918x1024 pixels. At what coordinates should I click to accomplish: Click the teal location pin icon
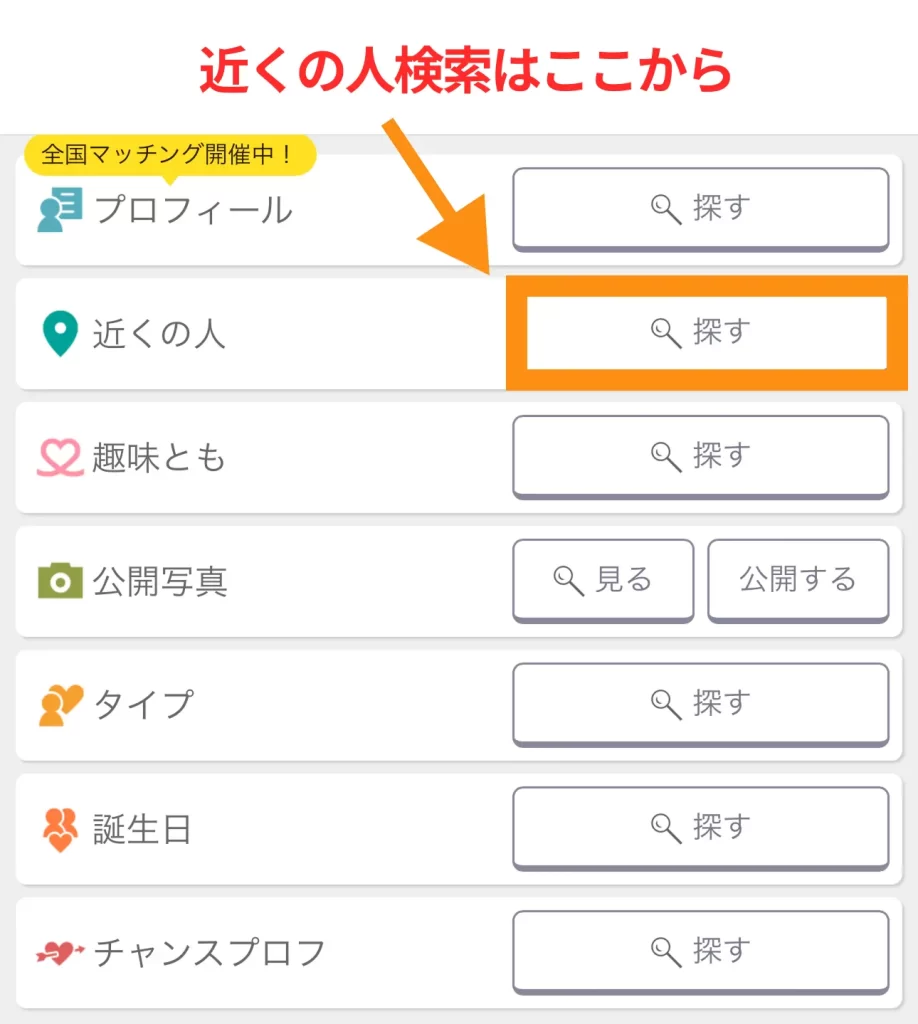pyautogui.click(x=59, y=334)
